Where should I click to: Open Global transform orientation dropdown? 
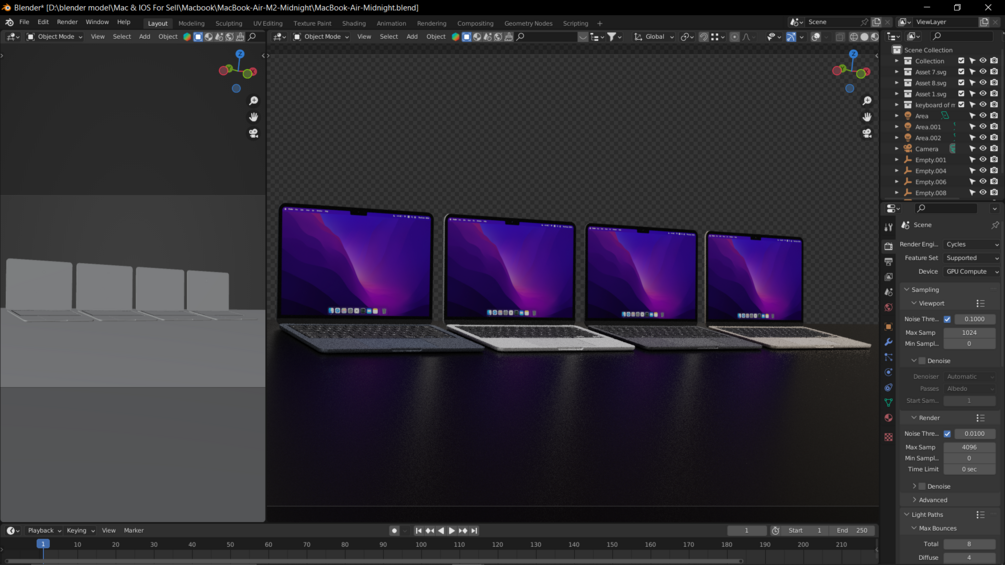(x=654, y=37)
